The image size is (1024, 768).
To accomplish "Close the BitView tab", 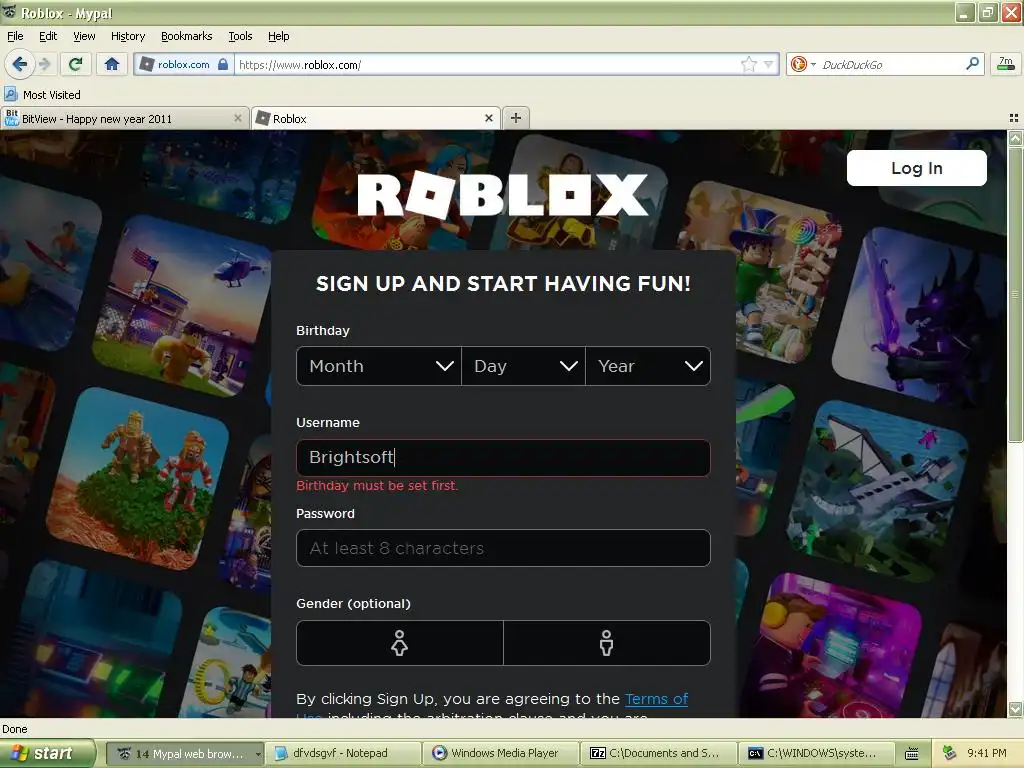I will [238, 118].
